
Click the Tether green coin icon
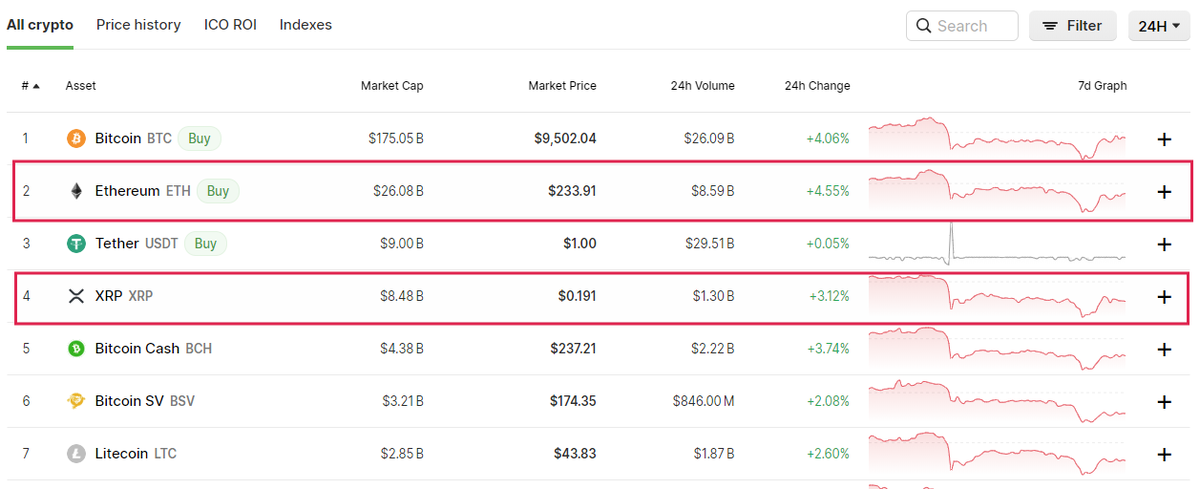click(76, 243)
